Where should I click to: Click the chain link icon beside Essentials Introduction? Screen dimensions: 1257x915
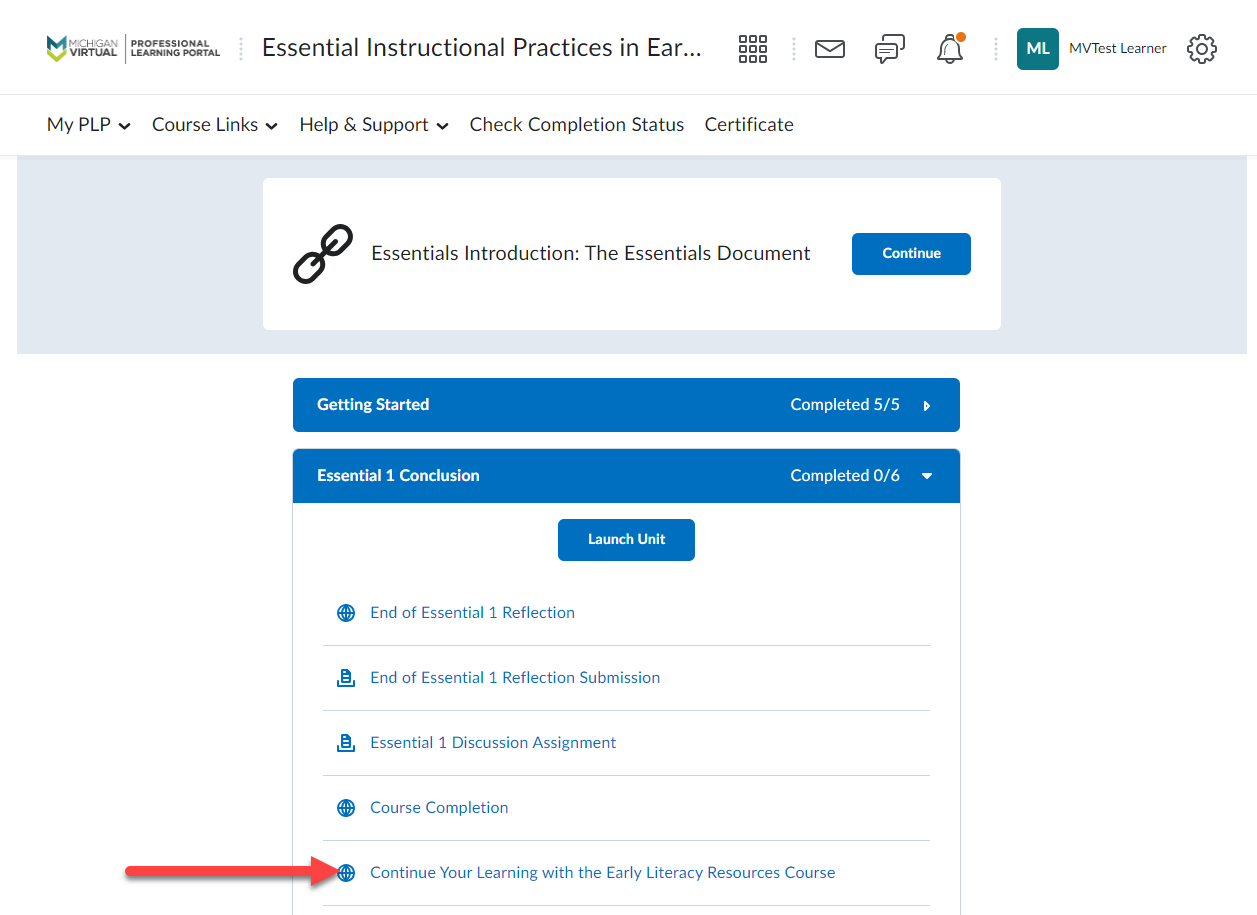[x=322, y=253]
